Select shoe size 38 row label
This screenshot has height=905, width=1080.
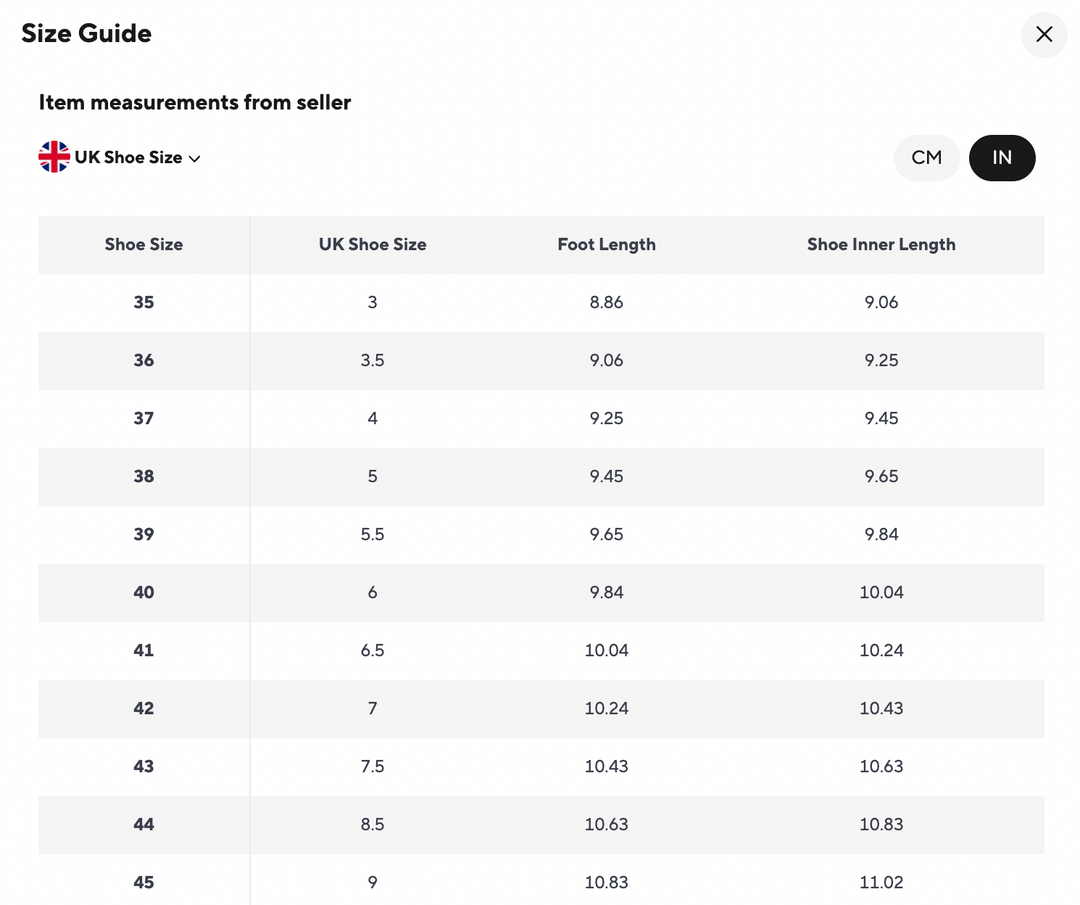[144, 477]
